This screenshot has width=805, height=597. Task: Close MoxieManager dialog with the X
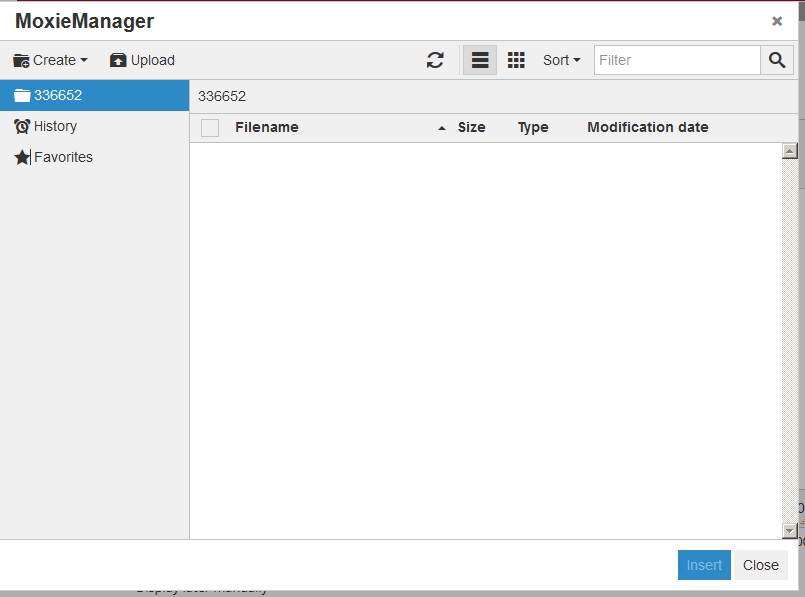pyautogui.click(x=777, y=21)
